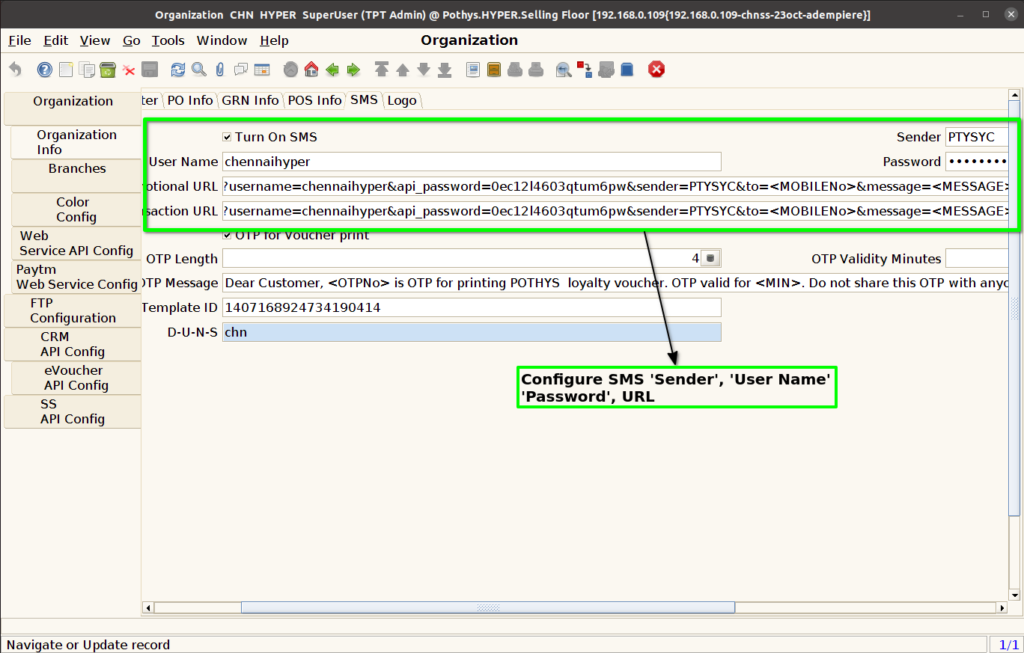This screenshot has width=1024, height=653.
Task: Jump to last record icon
Action: pos(444,69)
